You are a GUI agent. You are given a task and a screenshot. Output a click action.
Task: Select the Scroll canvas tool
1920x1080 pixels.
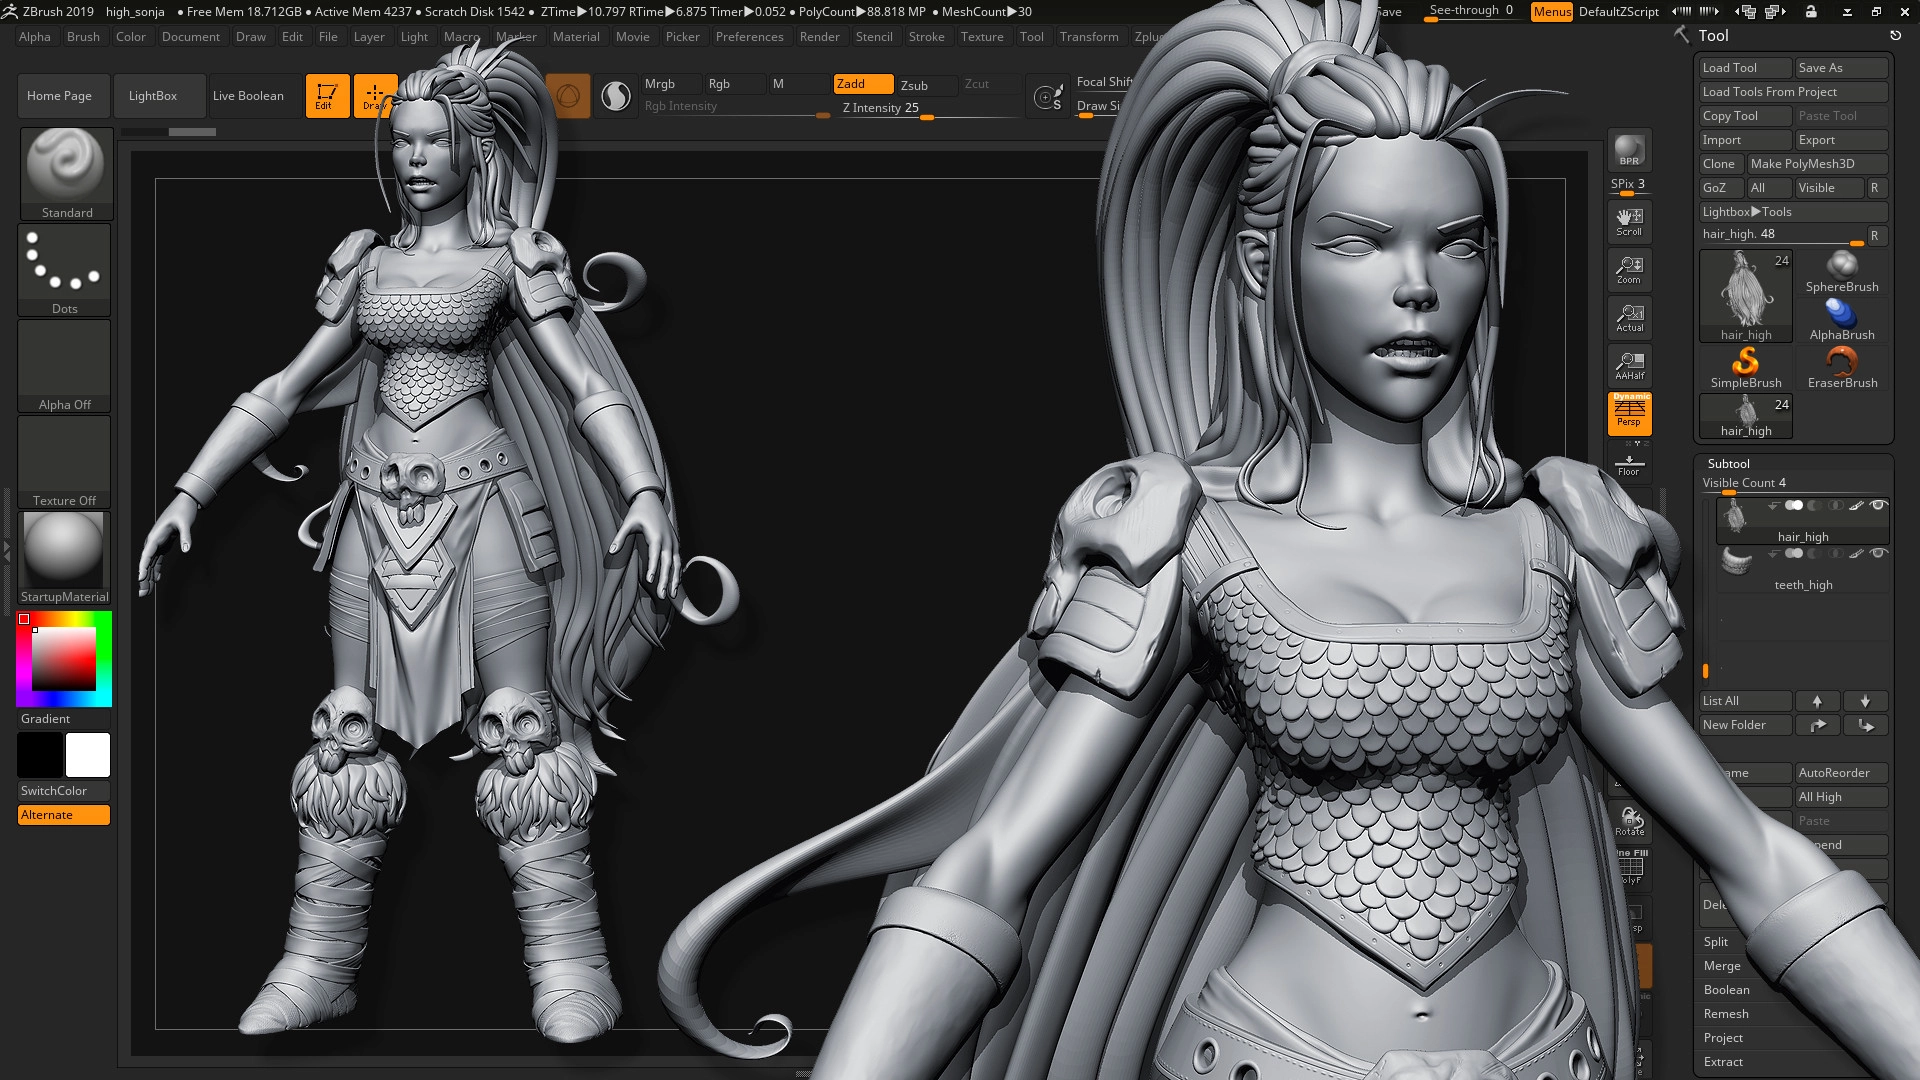coord(1629,221)
